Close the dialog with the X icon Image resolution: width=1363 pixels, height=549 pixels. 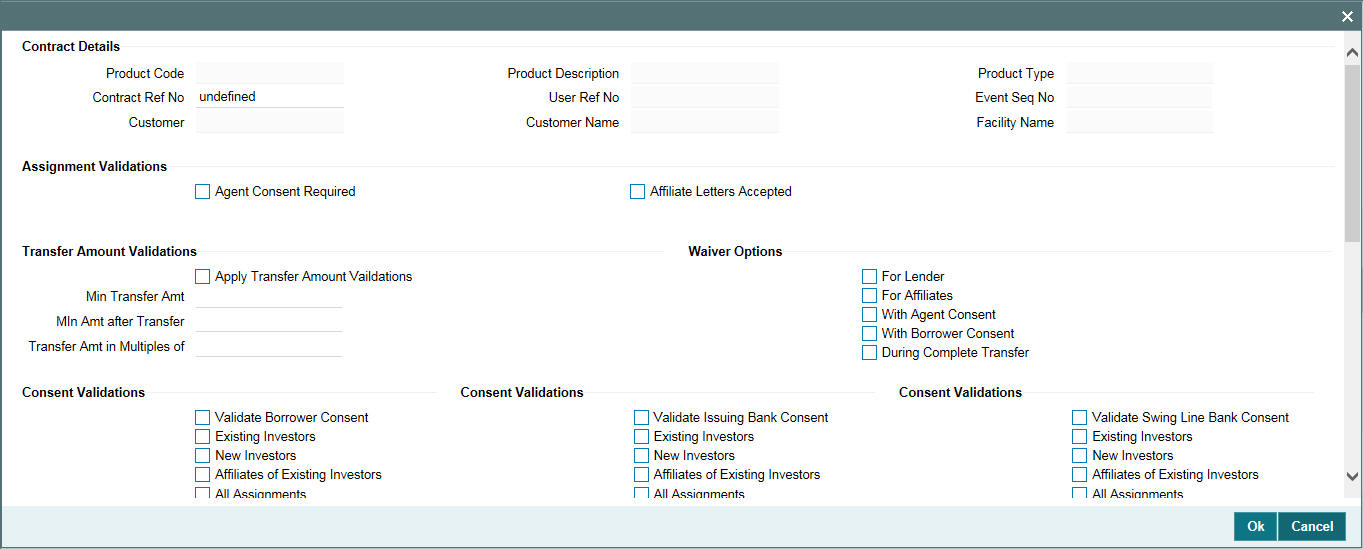point(1347,16)
